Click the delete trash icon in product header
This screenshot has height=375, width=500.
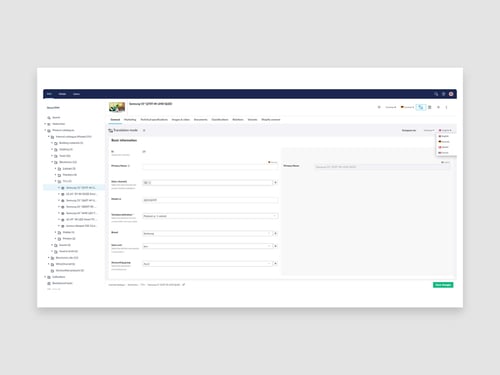pos(430,107)
